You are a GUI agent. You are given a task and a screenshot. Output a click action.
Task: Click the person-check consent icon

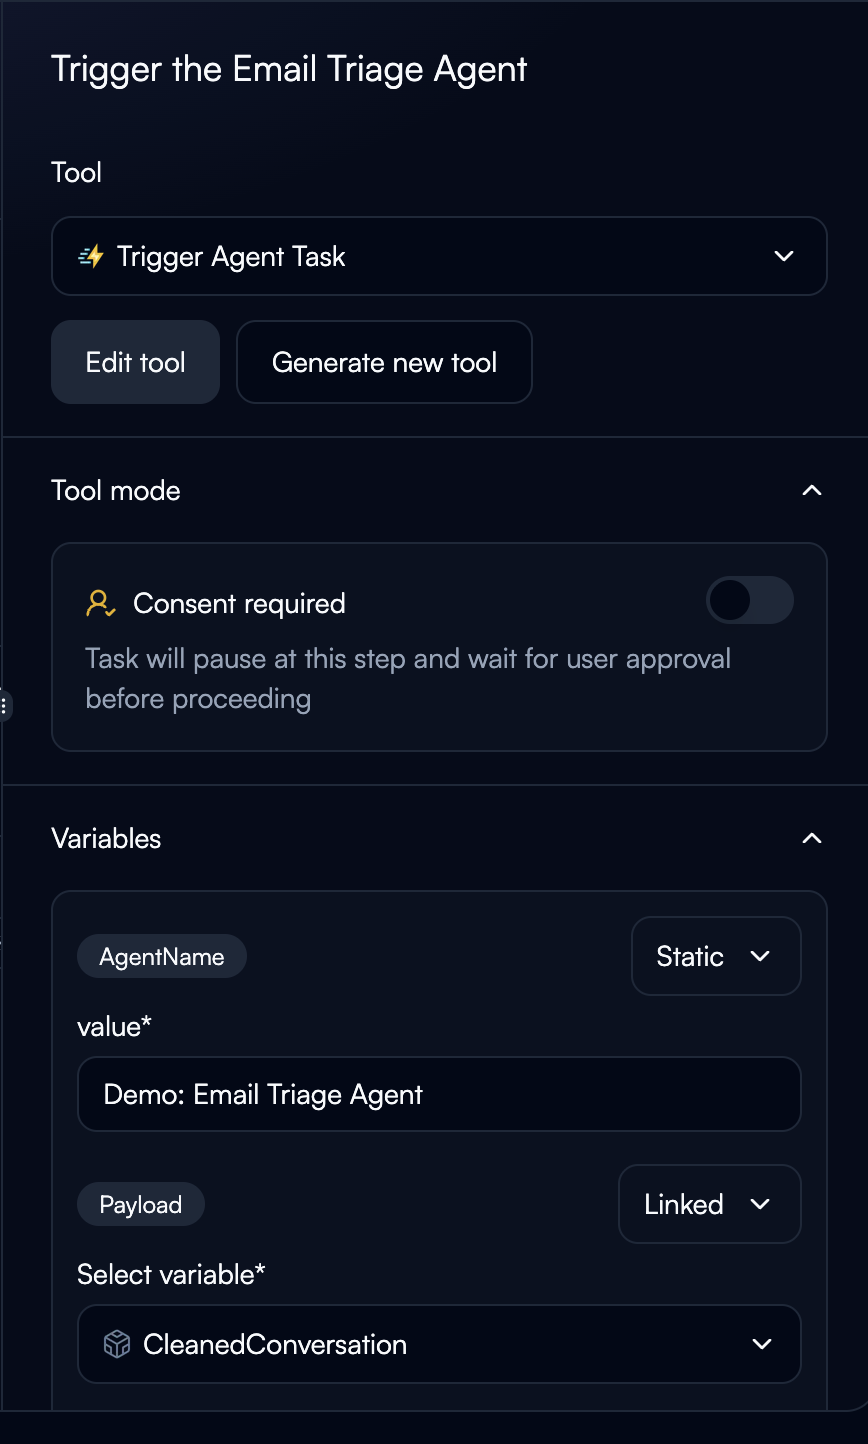pyautogui.click(x=99, y=602)
